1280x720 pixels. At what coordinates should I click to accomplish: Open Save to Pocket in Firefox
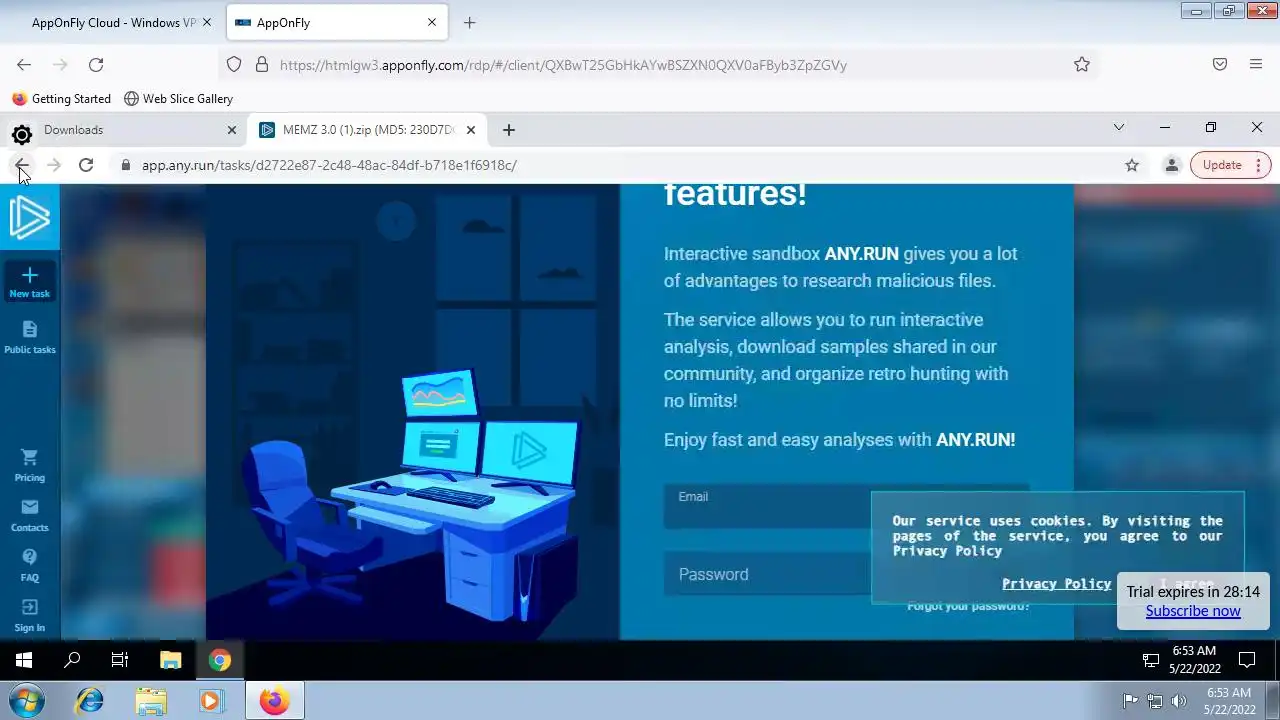click(1220, 64)
